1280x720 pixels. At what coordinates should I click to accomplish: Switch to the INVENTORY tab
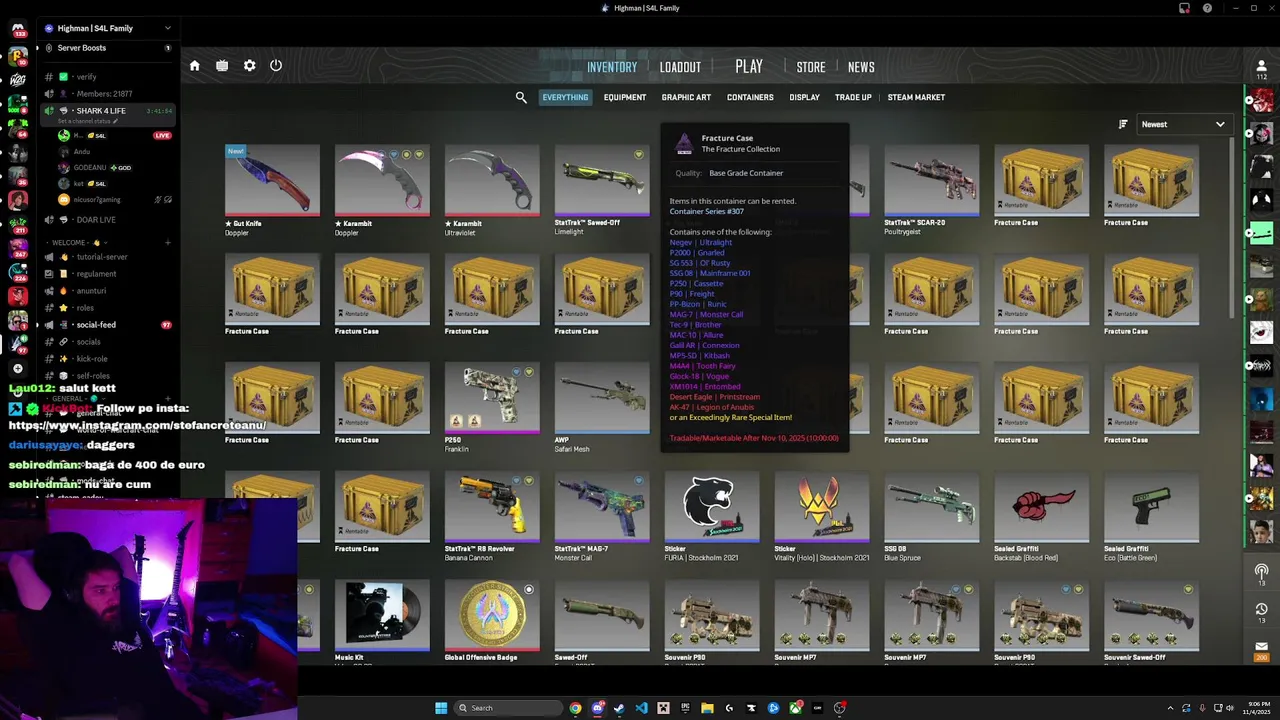coord(612,67)
